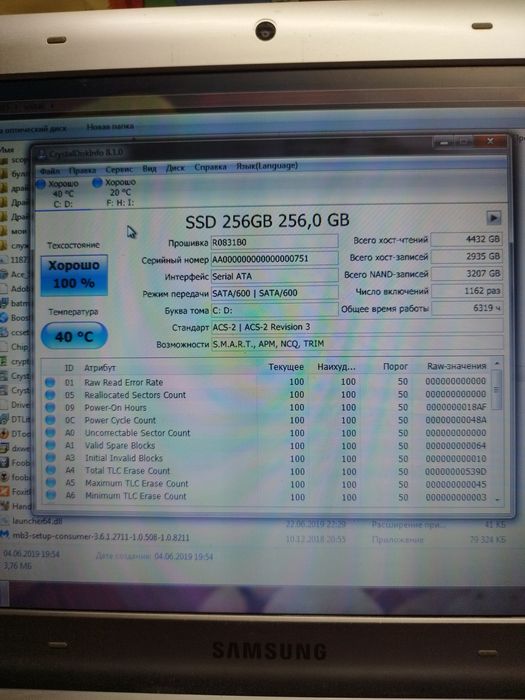Click the status dot for attribute 05
The image size is (525, 700).
point(50,395)
